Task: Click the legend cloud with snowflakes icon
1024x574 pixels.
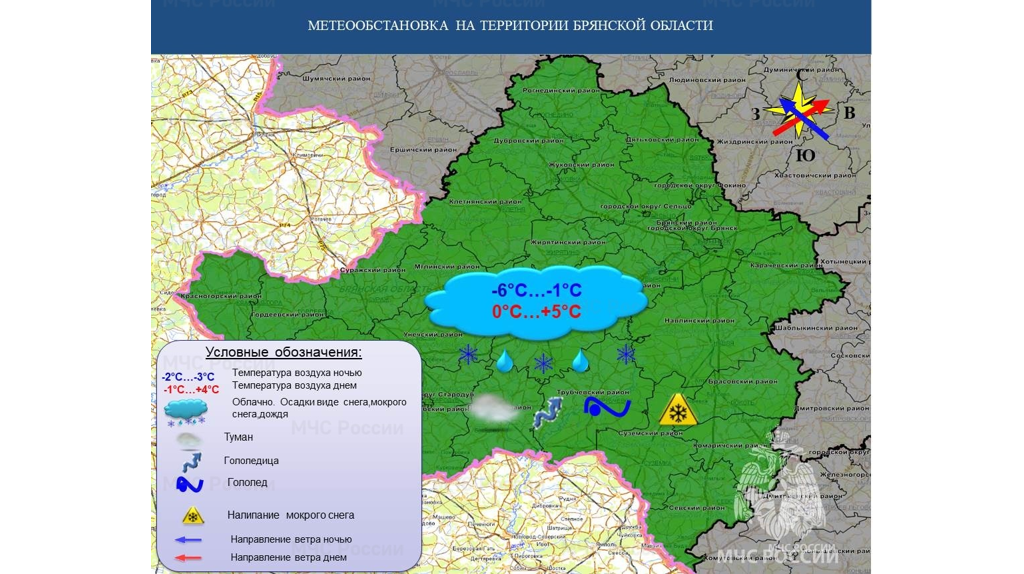Action: [x=186, y=413]
